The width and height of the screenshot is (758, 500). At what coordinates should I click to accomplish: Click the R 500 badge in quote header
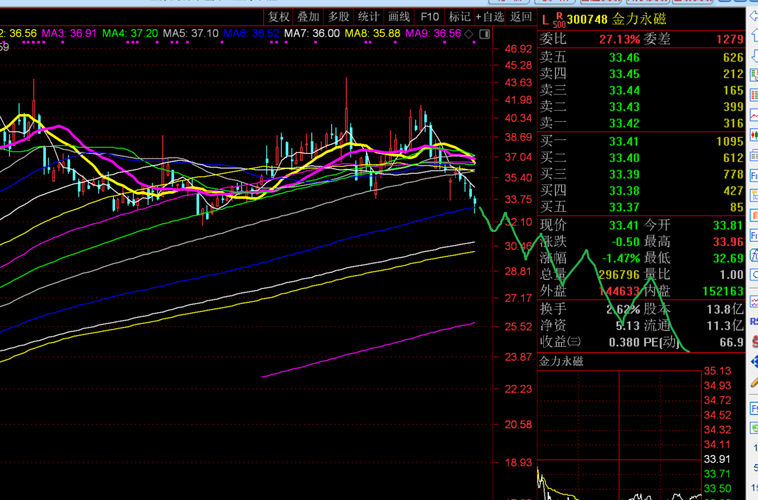coord(559,20)
